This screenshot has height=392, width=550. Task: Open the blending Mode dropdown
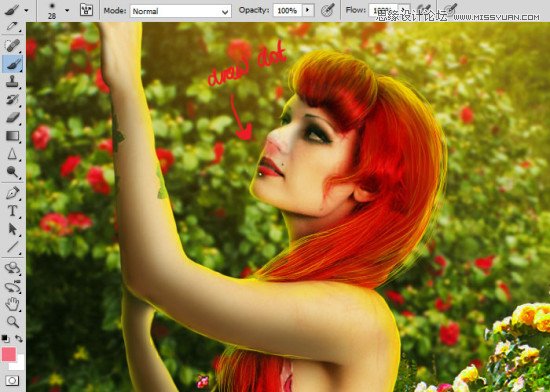[x=181, y=11]
